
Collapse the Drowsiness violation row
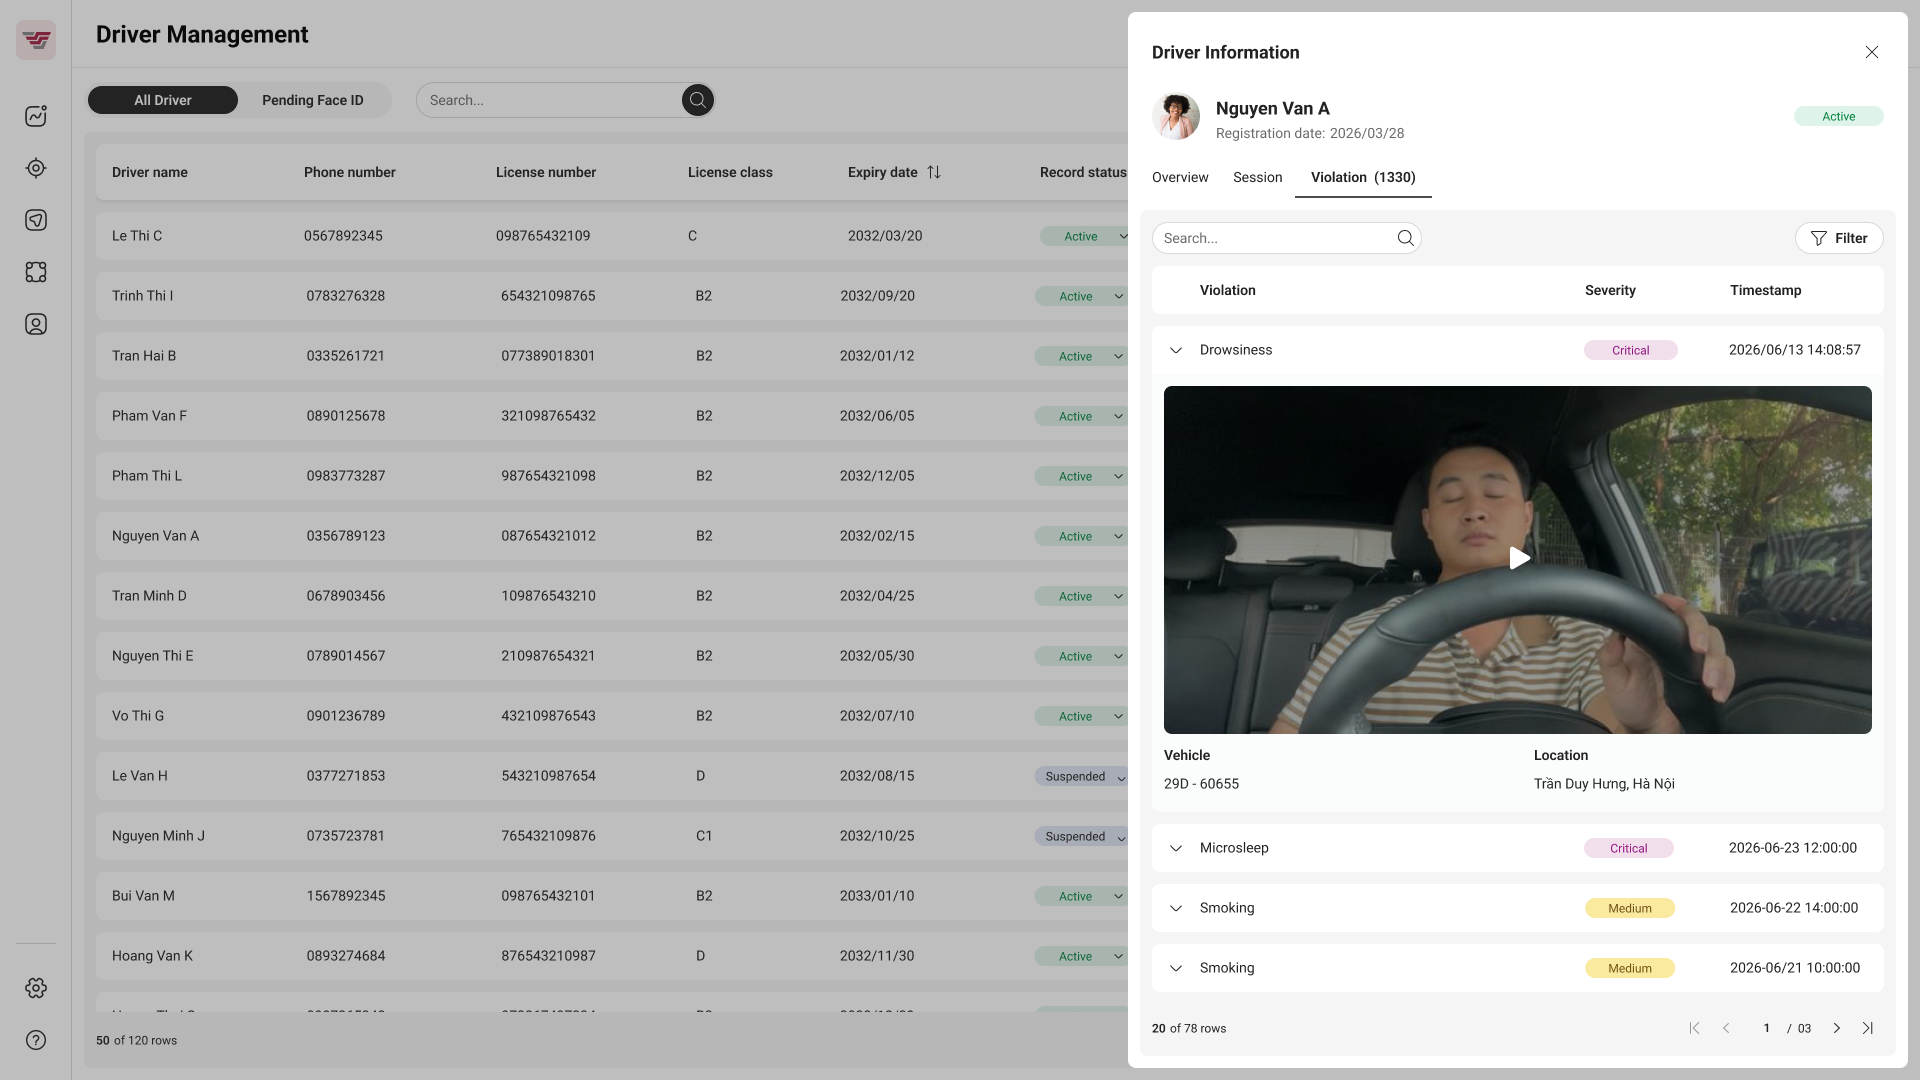pos(1176,350)
